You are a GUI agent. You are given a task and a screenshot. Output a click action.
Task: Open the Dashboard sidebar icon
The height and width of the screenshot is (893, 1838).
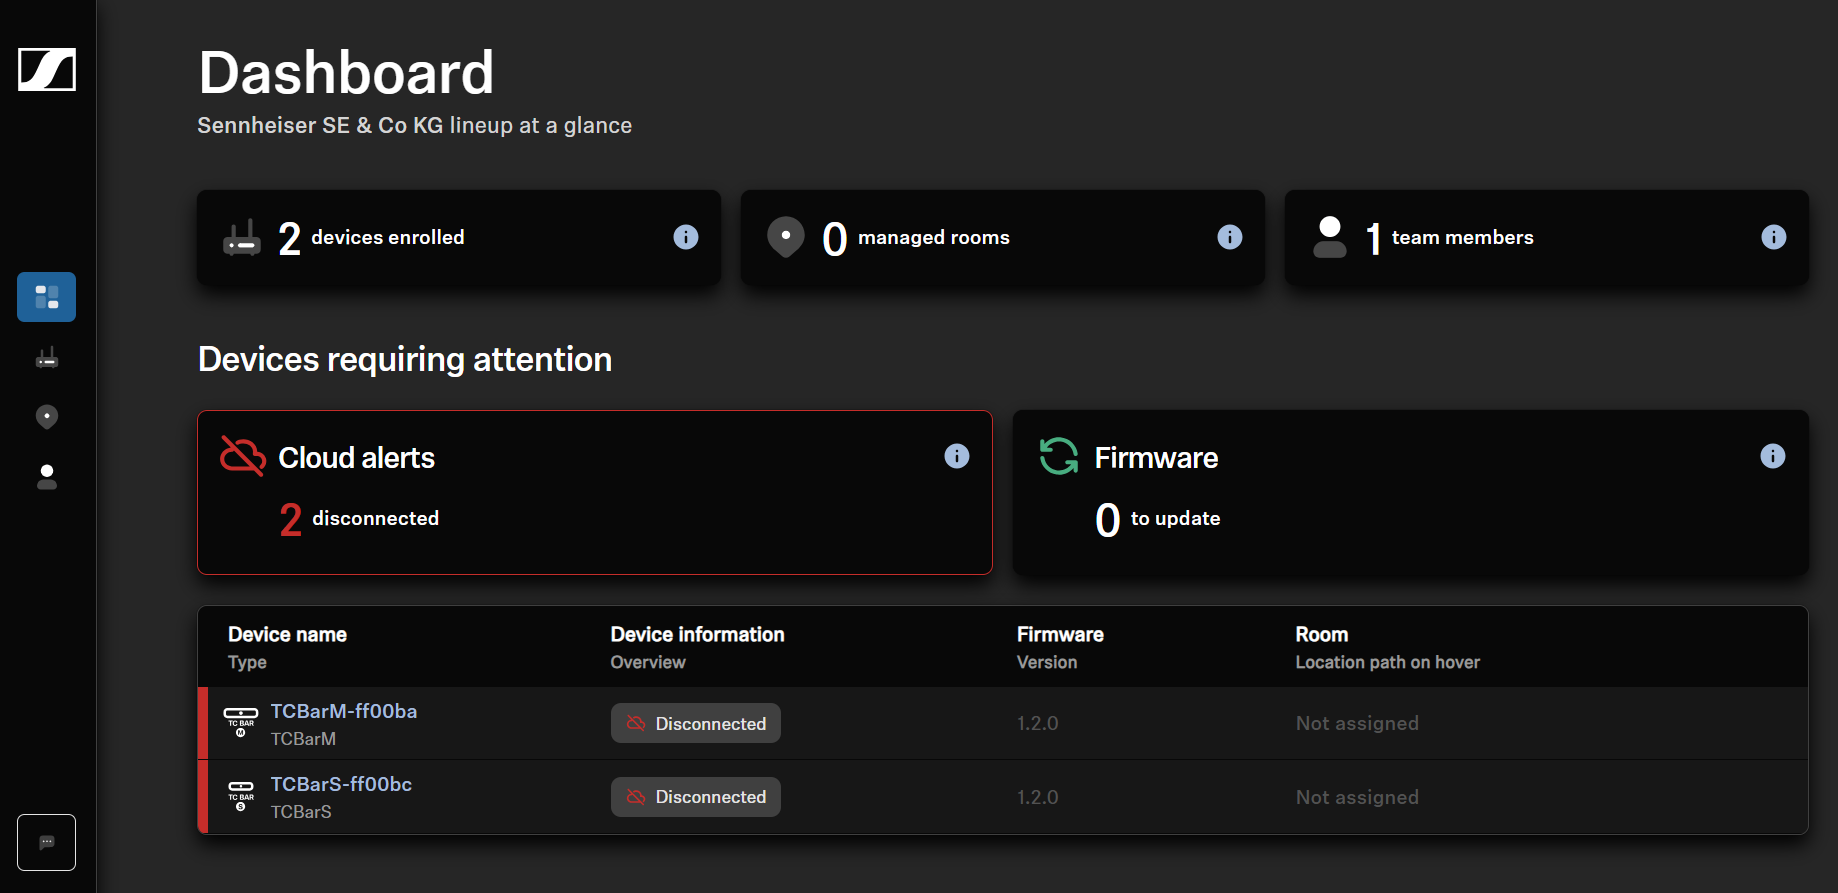(47, 297)
